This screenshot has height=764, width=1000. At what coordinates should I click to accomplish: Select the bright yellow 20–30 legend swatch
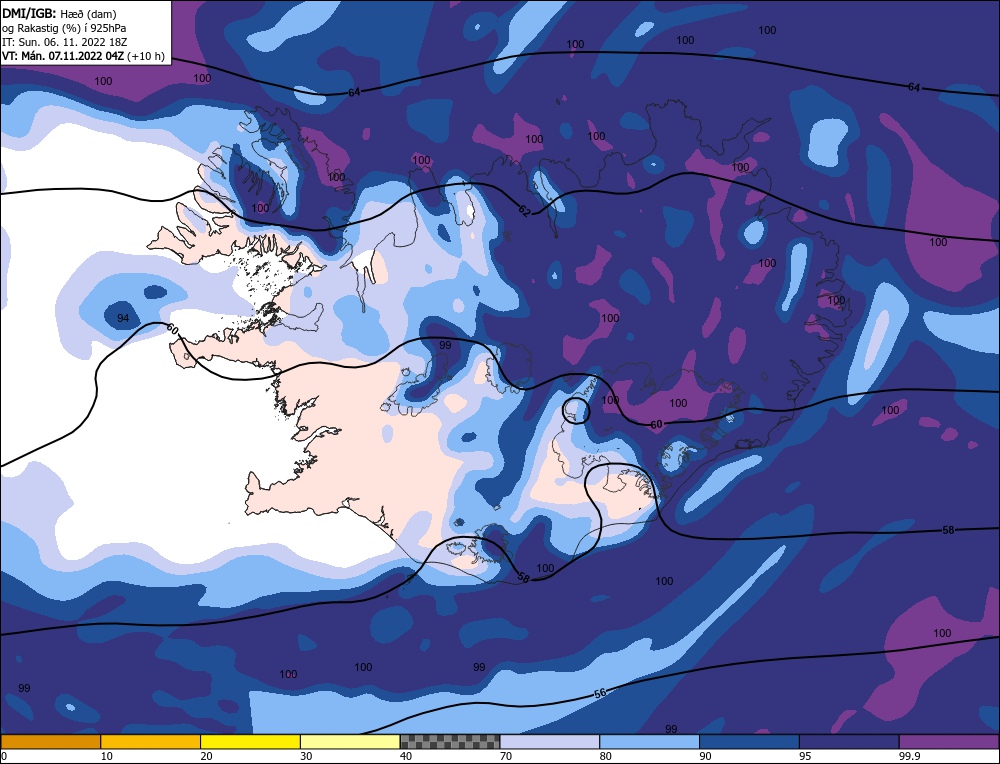point(250,741)
